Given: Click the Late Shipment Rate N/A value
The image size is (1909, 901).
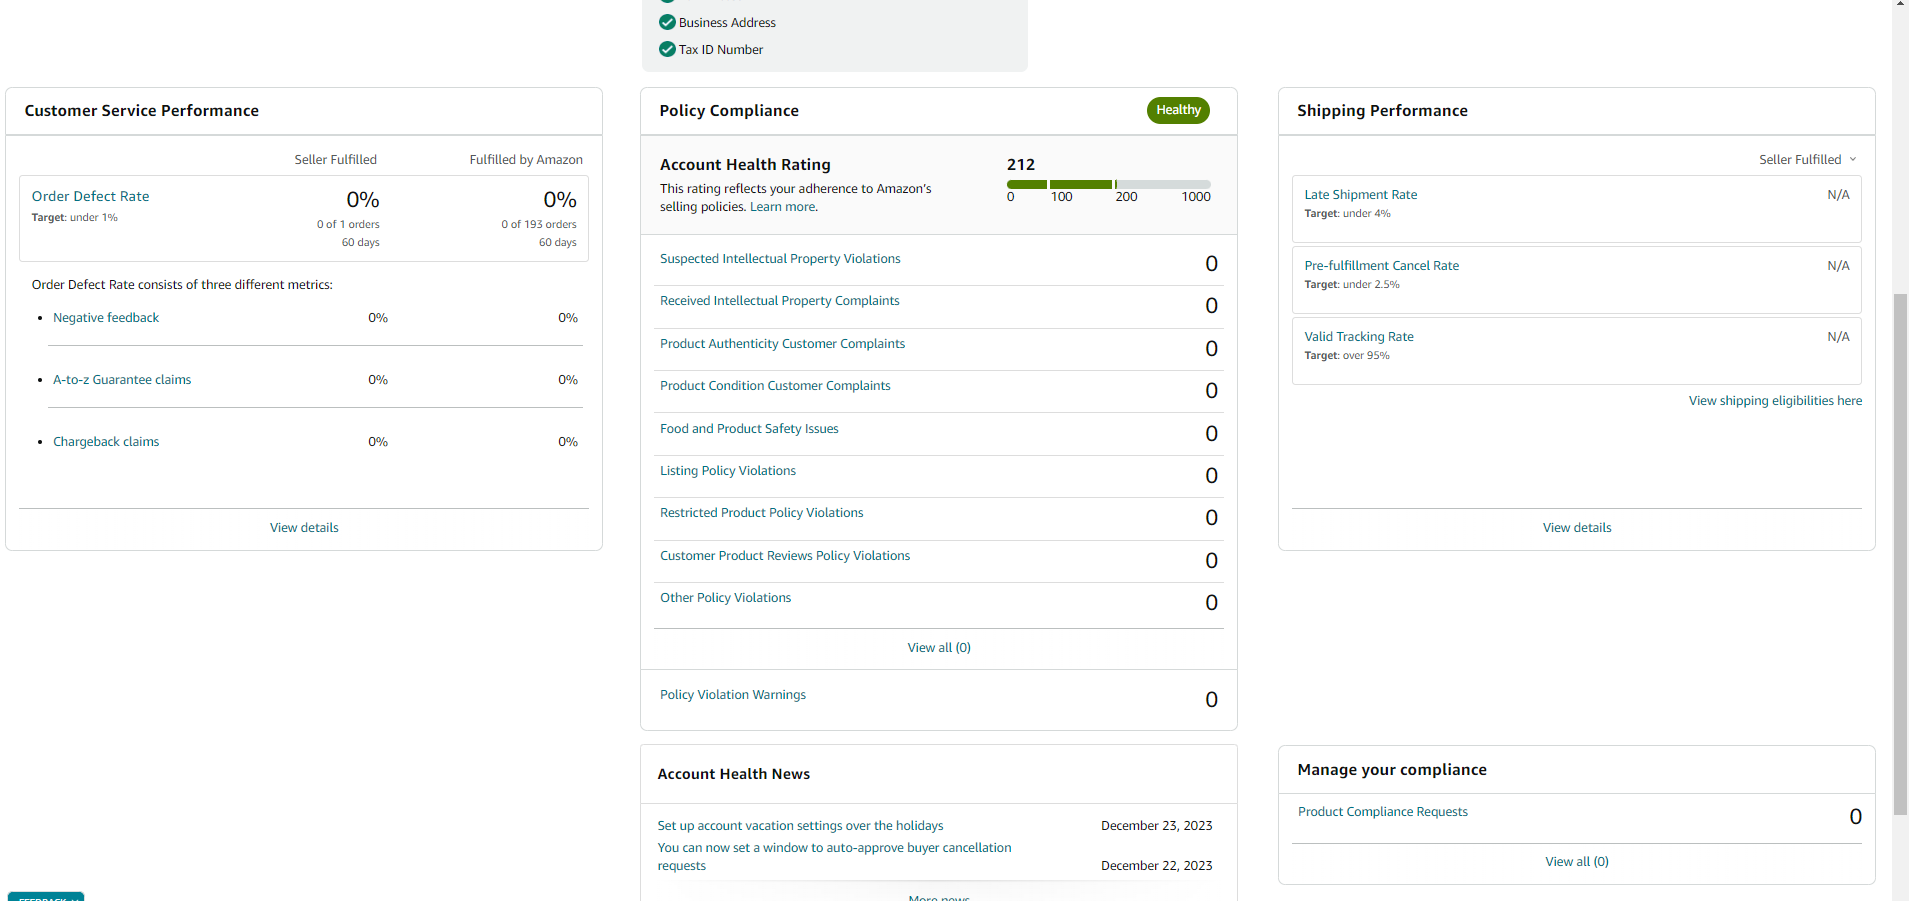Looking at the screenshot, I should click(x=1838, y=195).
